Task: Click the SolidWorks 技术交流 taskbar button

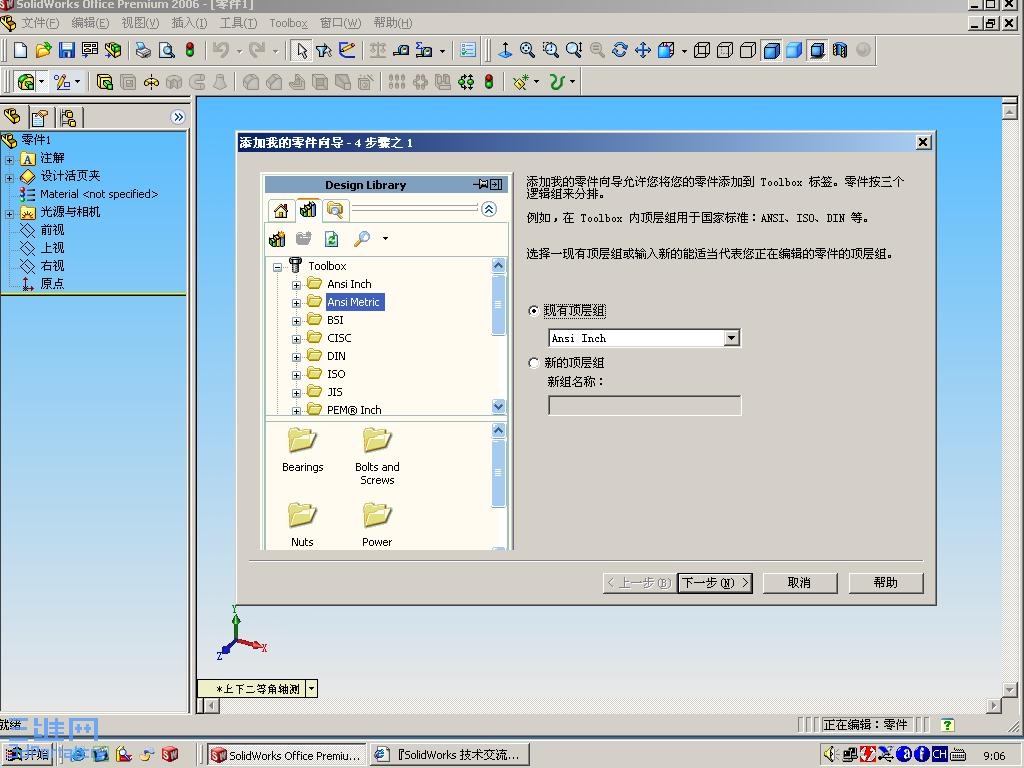Action: [449, 755]
